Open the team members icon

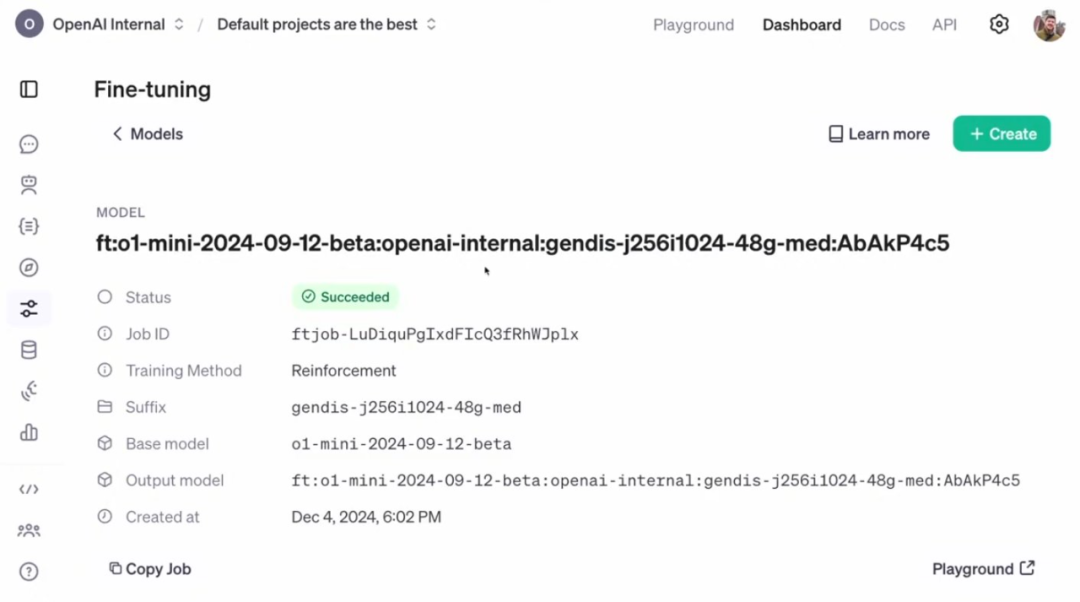coord(29,530)
